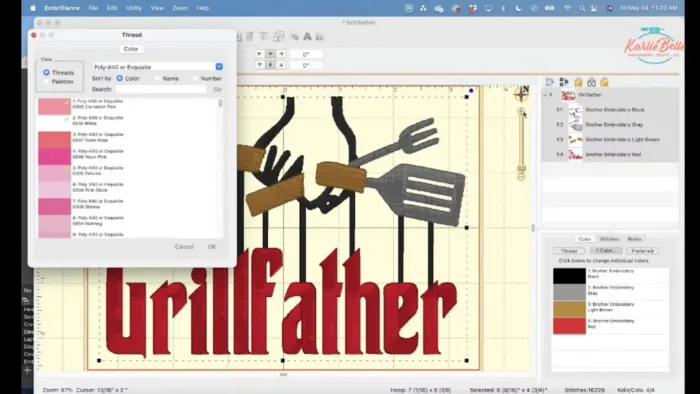Click the Bluetooth icon in menu bar
700x394 pixels.
click(x=504, y=8)
